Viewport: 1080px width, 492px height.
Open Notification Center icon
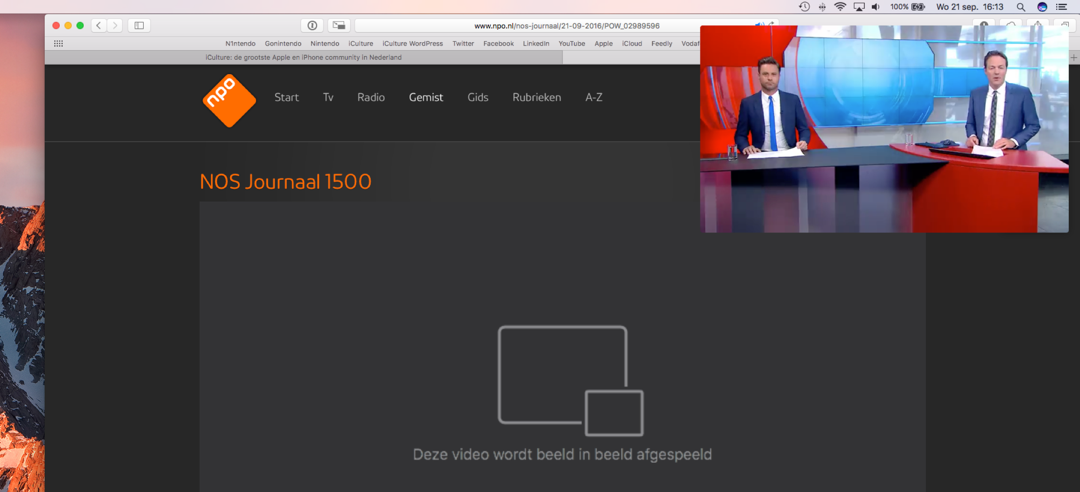[1061, 7]
